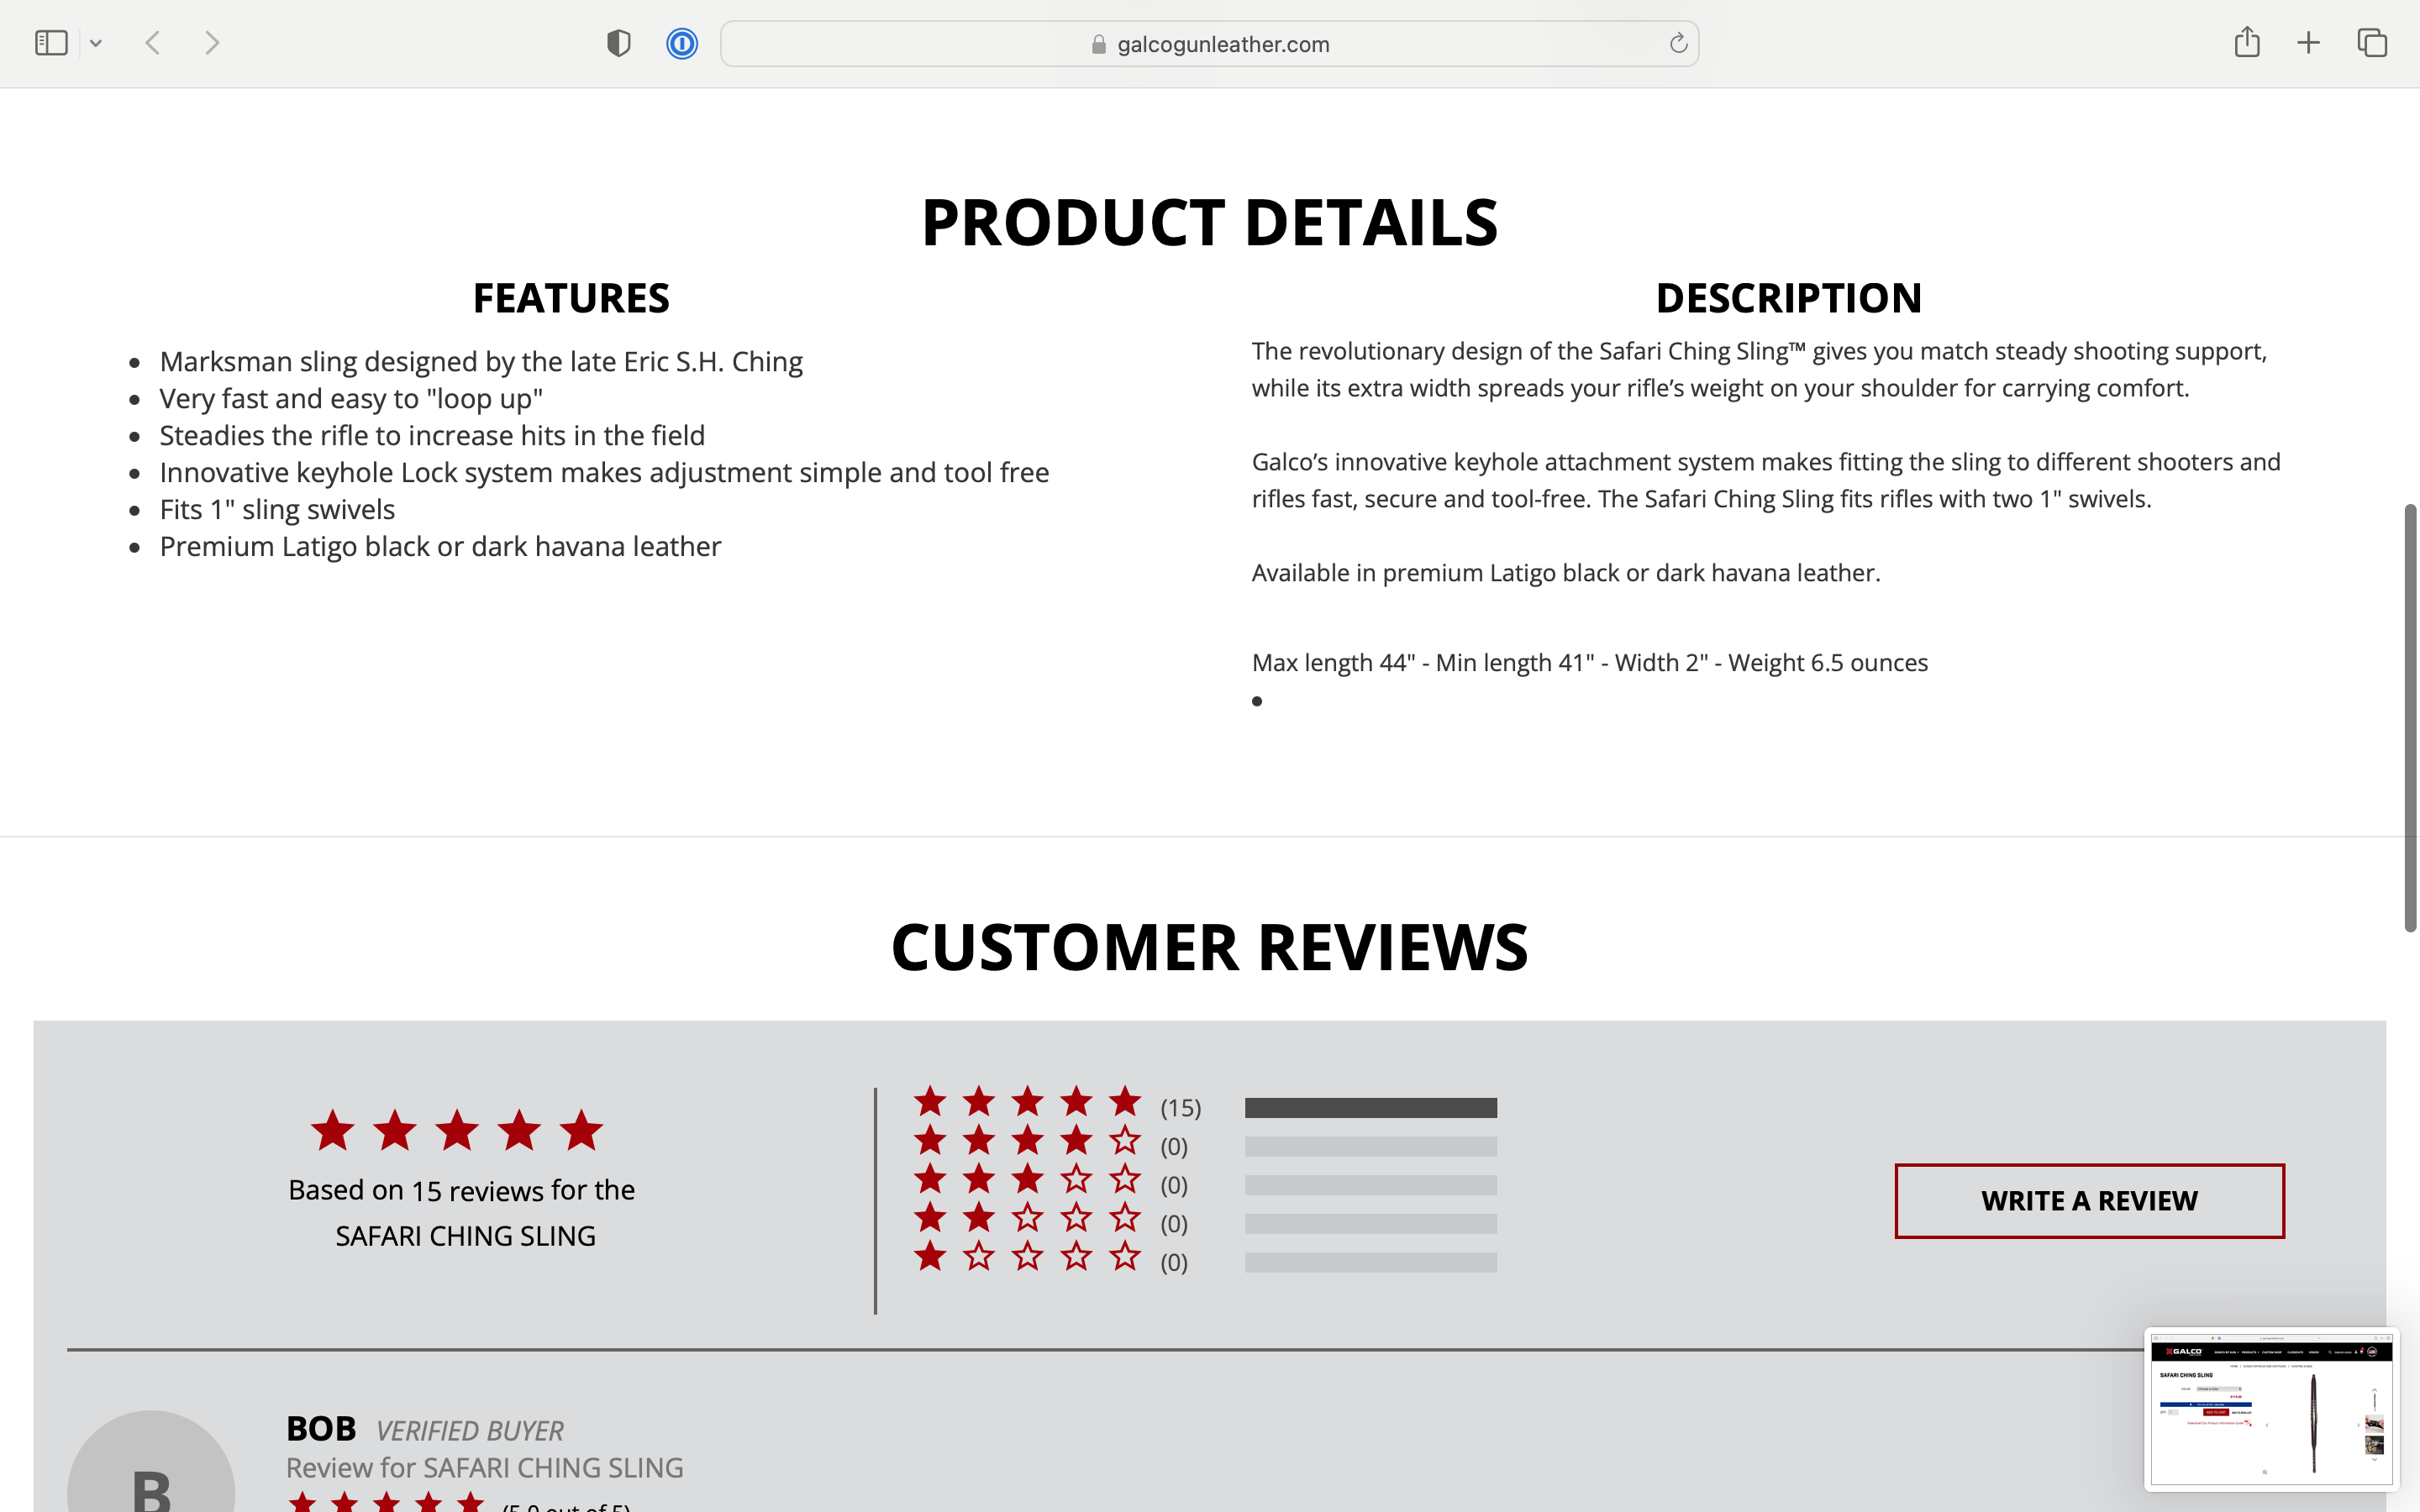
Task: Click the Write A Review button
Action: coord(2089,1201)
